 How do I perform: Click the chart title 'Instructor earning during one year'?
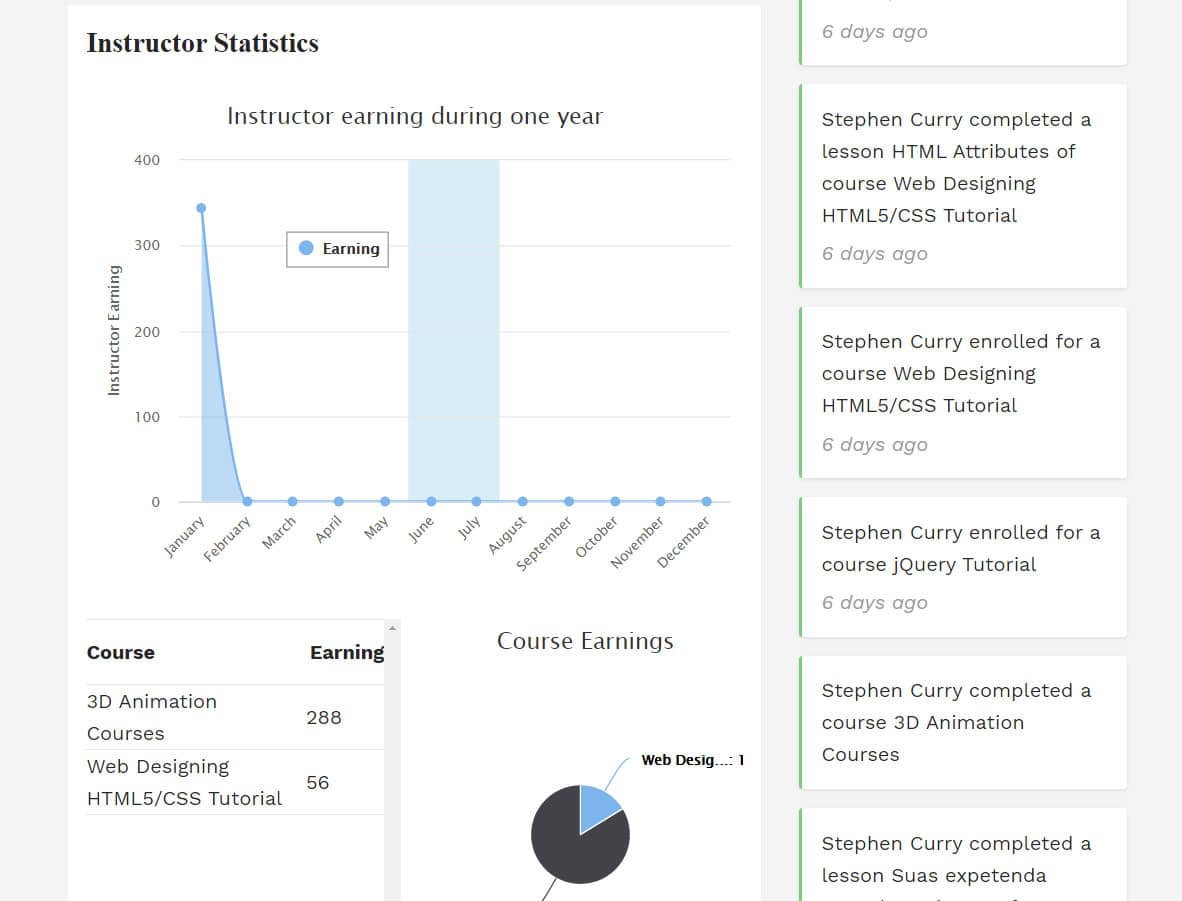414,116
